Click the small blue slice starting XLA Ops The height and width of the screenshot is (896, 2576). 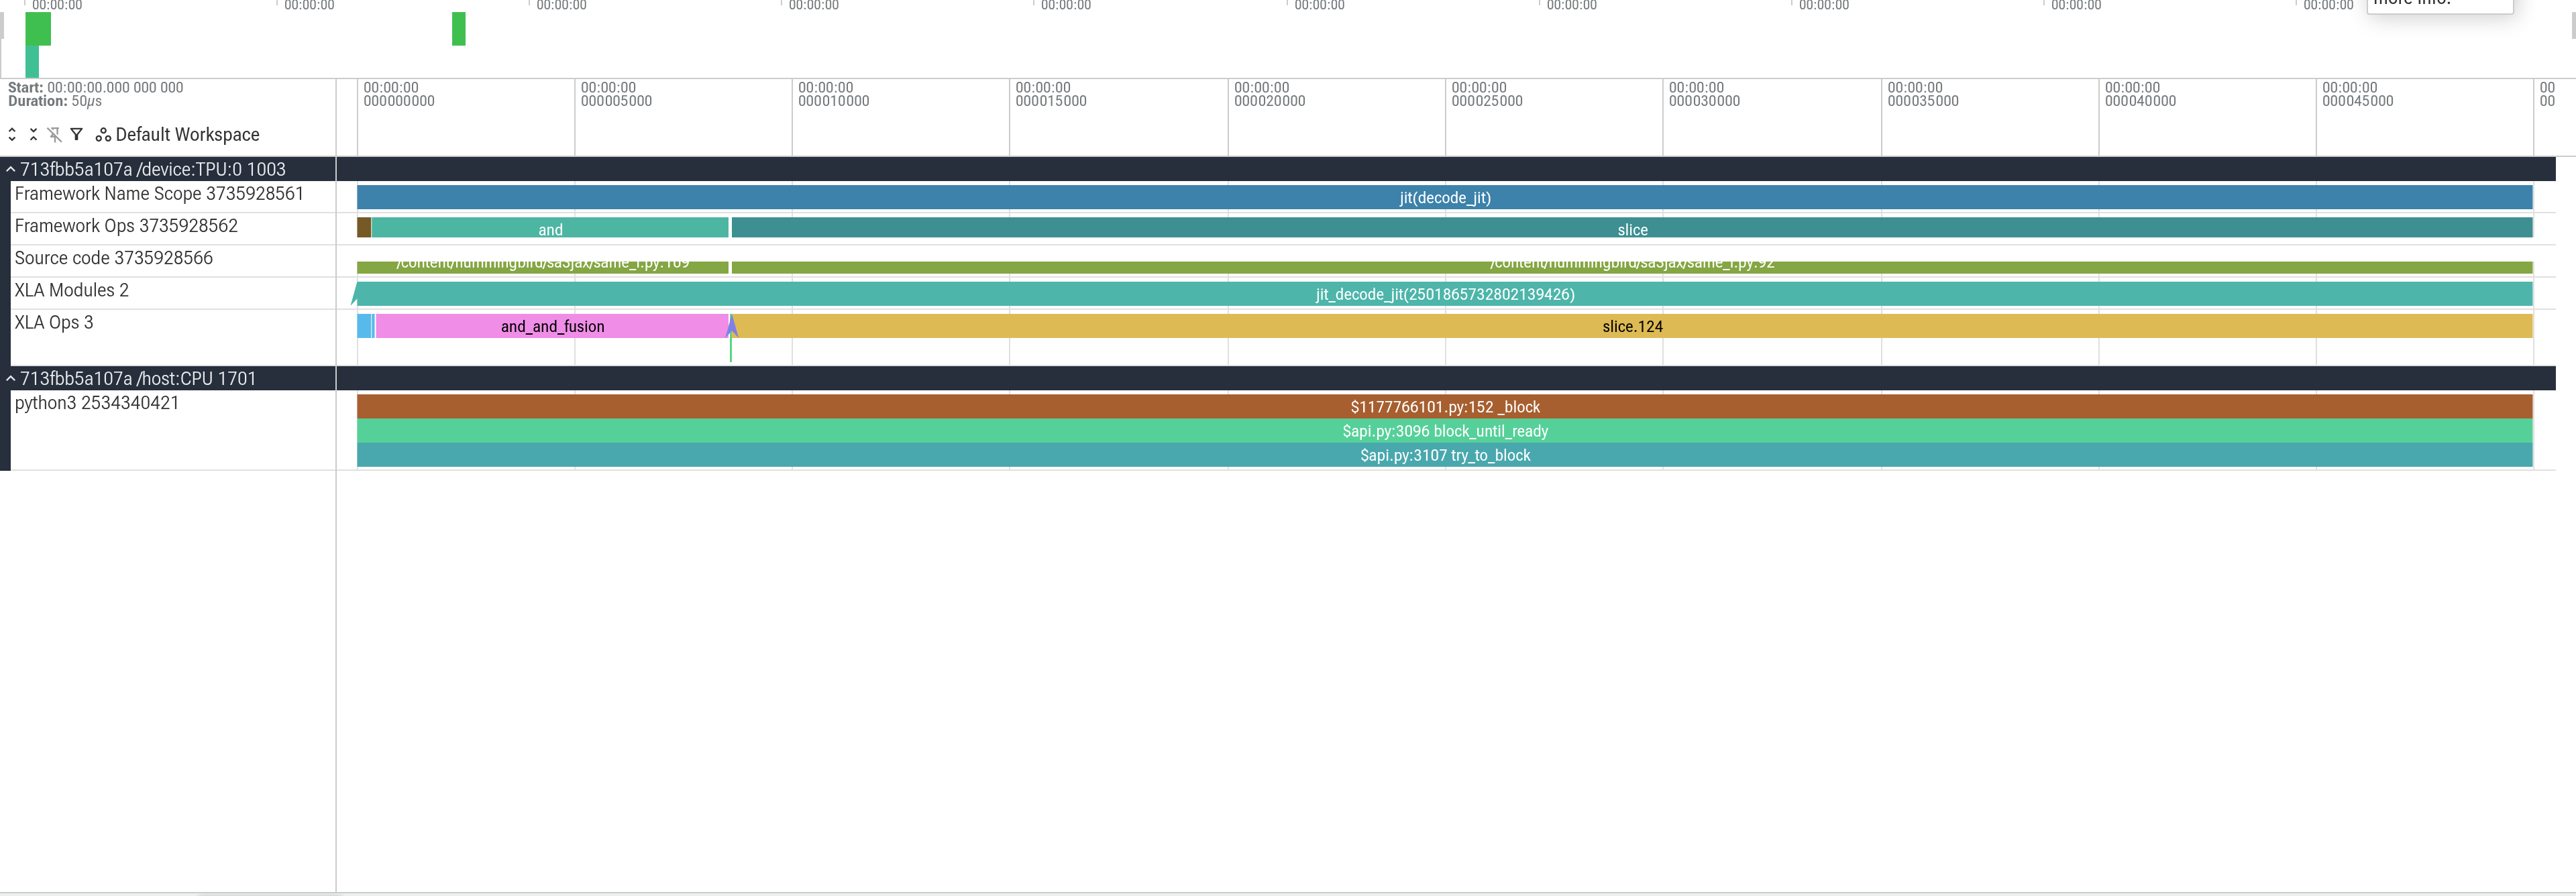point(364,325)
